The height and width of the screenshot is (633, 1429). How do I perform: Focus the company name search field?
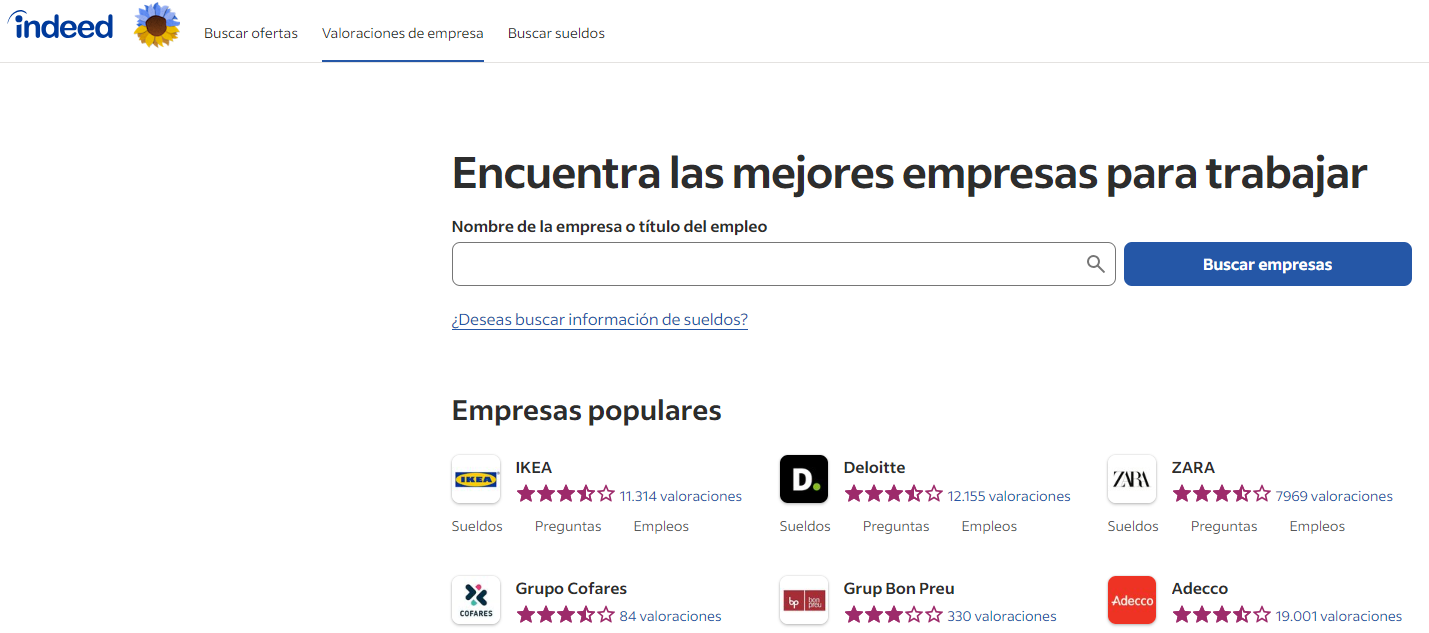tap(765, 264)
